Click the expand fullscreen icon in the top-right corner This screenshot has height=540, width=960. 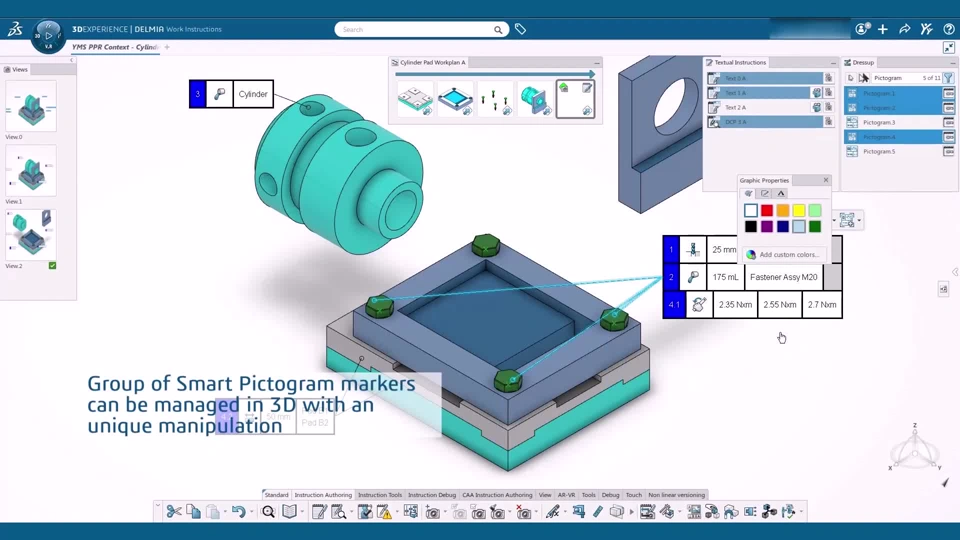tap(948, 47)
